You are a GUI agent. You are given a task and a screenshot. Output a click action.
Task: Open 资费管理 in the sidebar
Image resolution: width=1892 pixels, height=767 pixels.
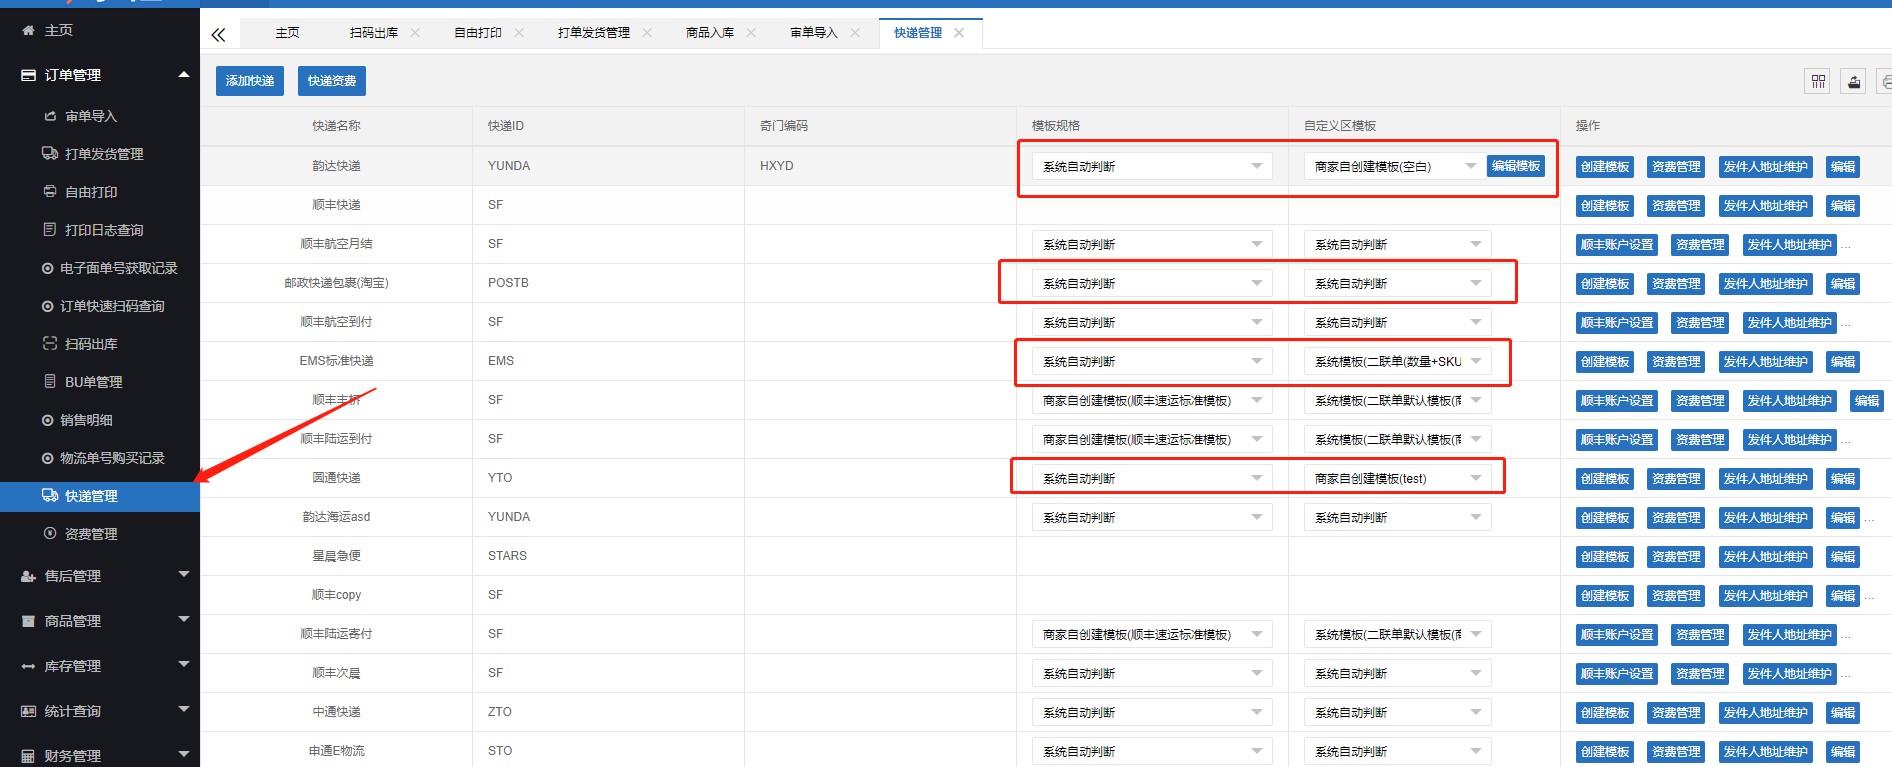(x=91, y=534)
